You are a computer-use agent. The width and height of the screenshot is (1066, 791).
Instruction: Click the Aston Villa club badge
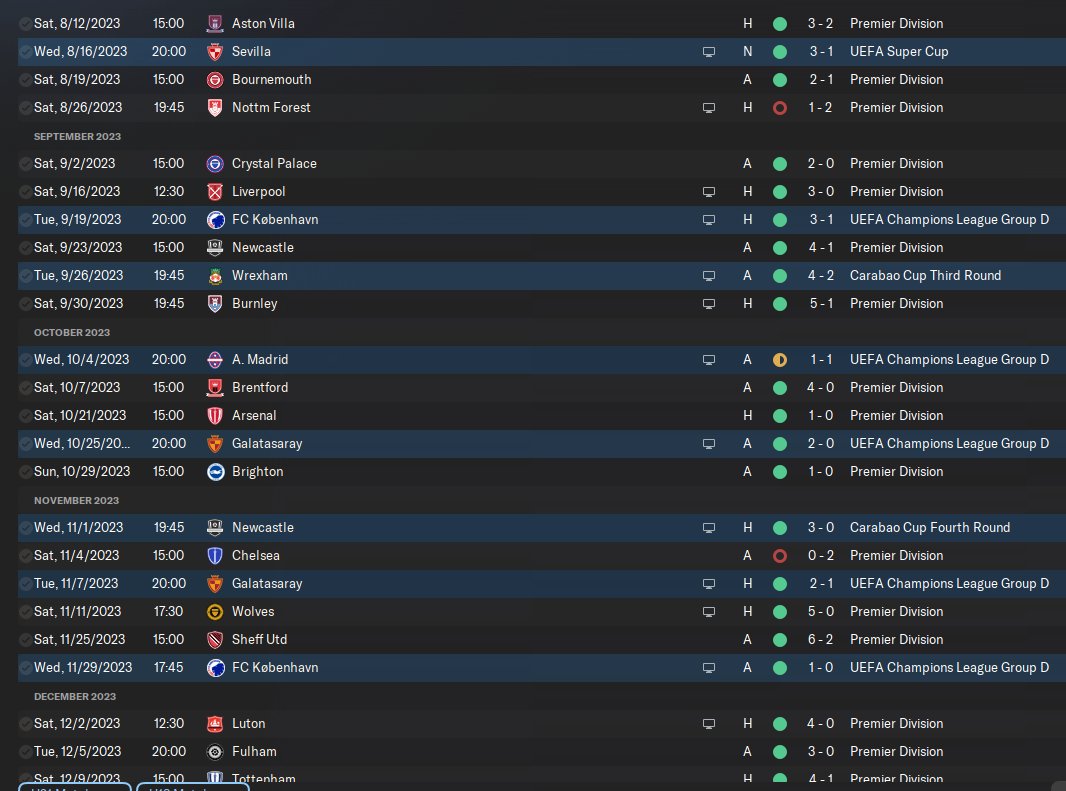pyautogui.click(x=215, y=23)
